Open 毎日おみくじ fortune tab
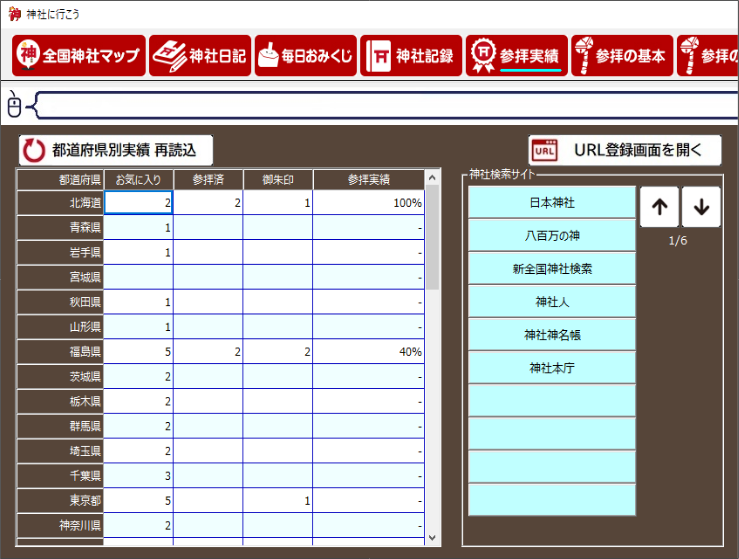This screenshot has width=739, height=559. (x=305, y=56)
